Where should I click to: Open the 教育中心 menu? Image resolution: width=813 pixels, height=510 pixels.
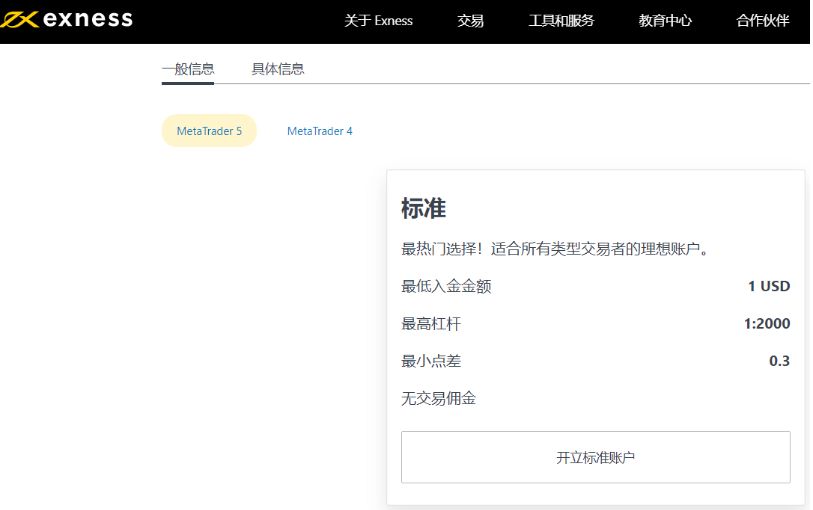665,21
